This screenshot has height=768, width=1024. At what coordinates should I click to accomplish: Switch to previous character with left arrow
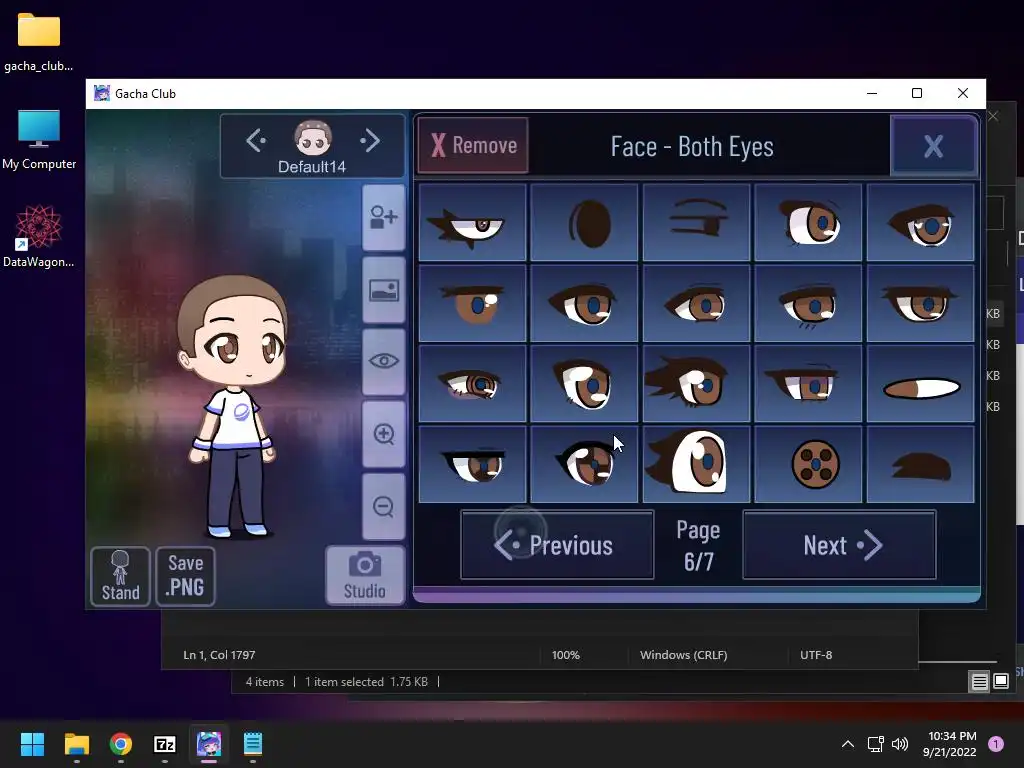[x=255, y=140]
